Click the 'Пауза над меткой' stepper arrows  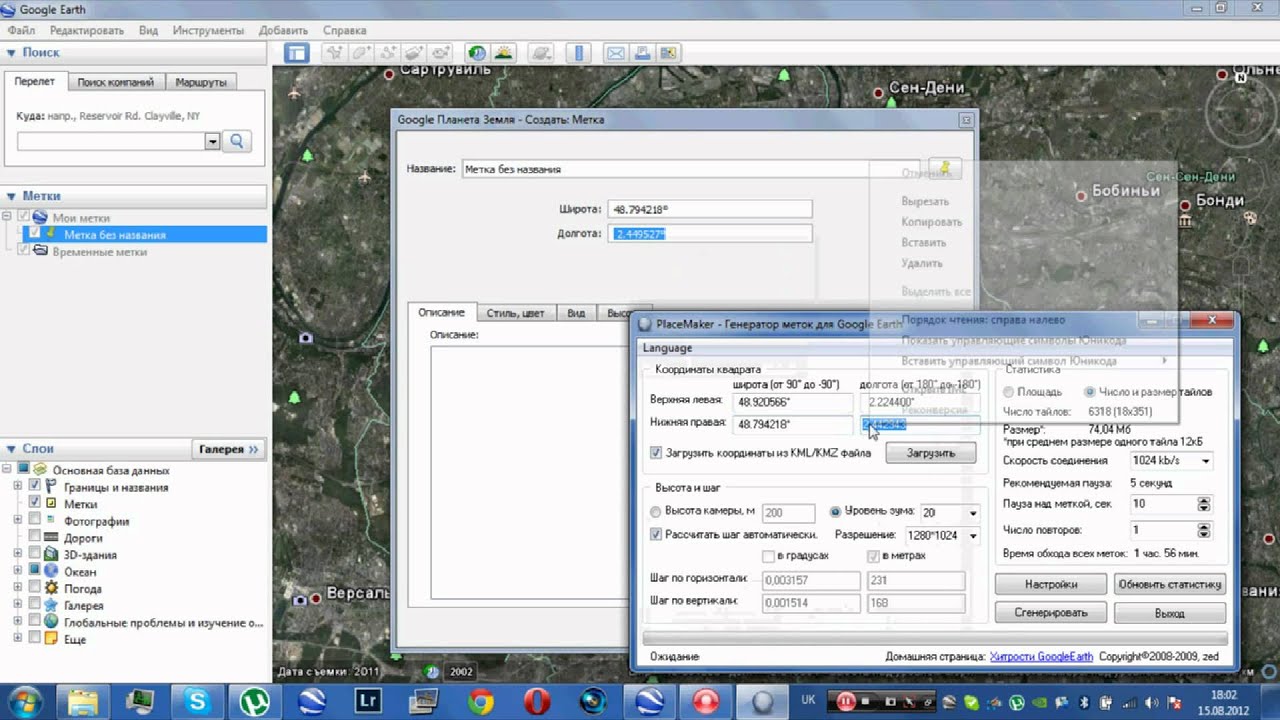[1204, 505]
